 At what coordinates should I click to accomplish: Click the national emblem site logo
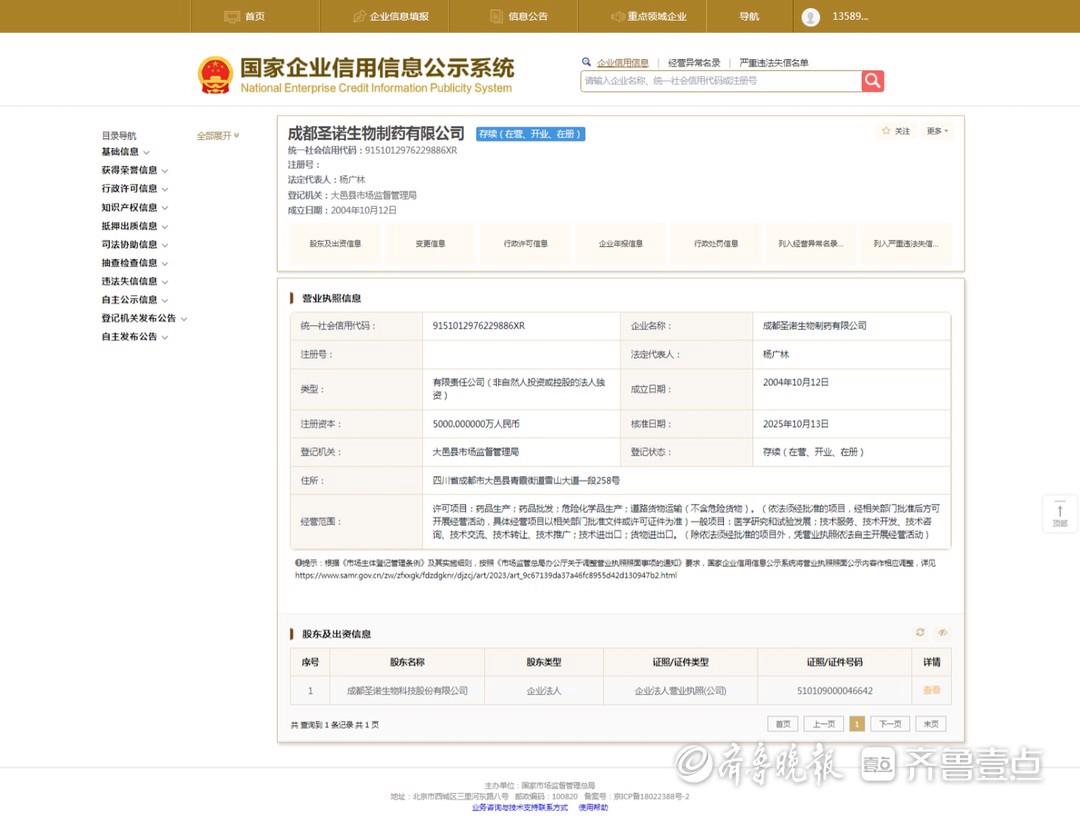tap(215, 75)
